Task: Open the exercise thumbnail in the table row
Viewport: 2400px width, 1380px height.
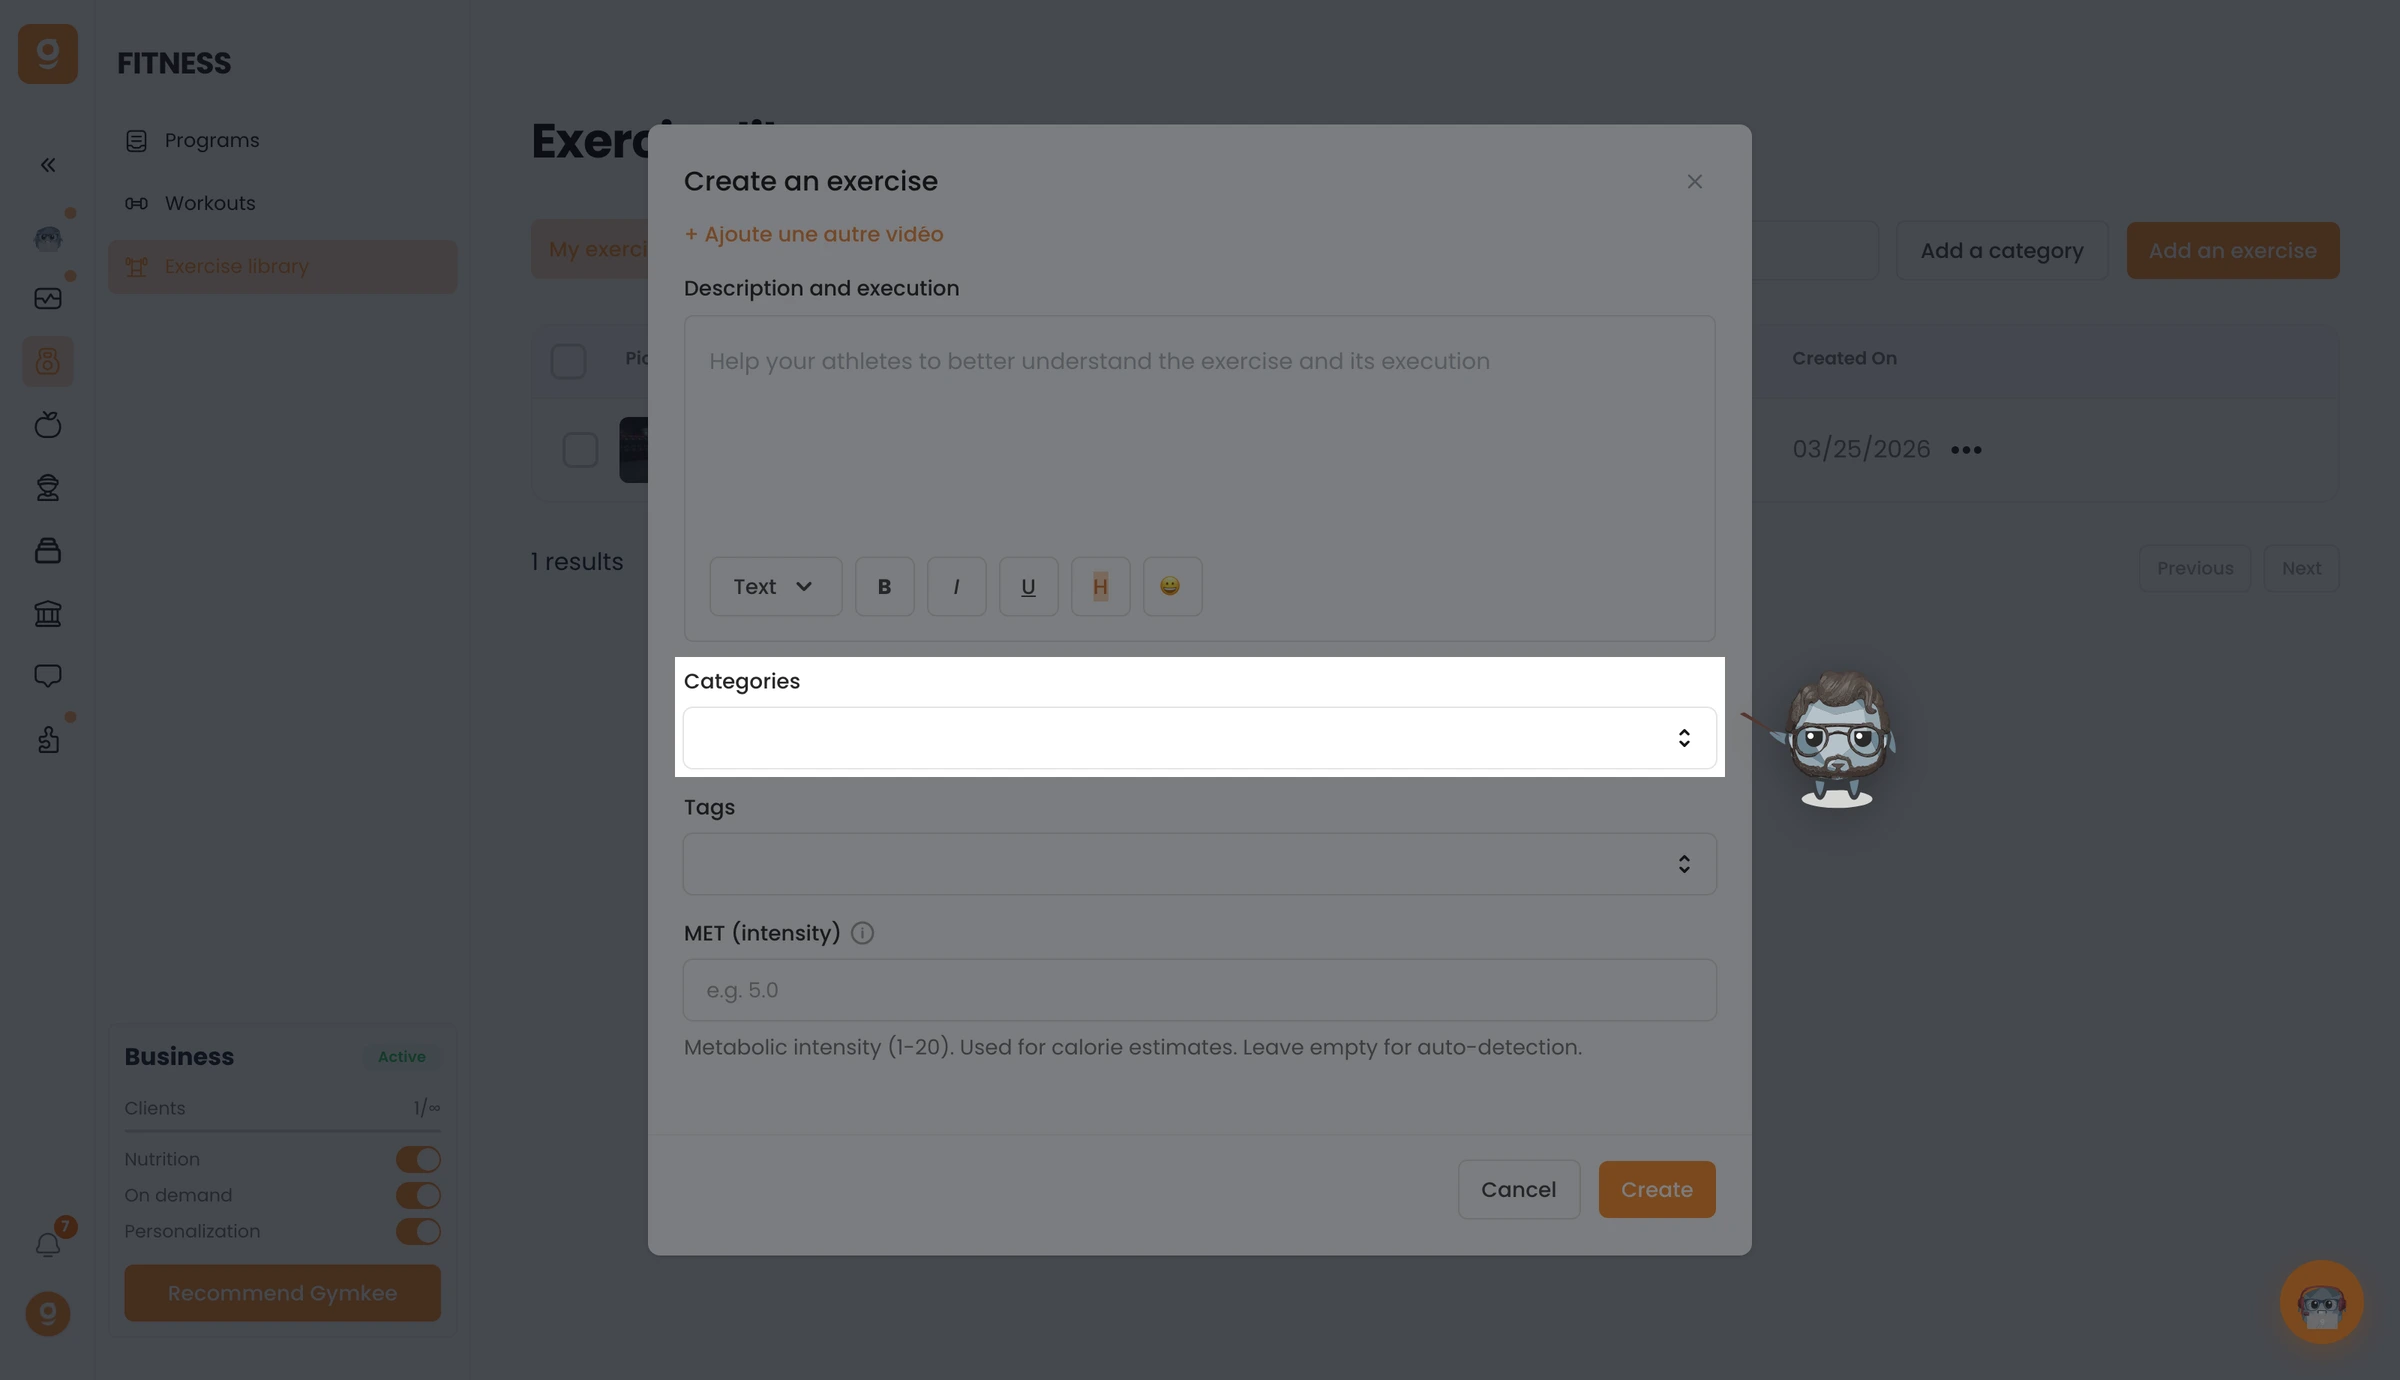Action: pos(634,450)
